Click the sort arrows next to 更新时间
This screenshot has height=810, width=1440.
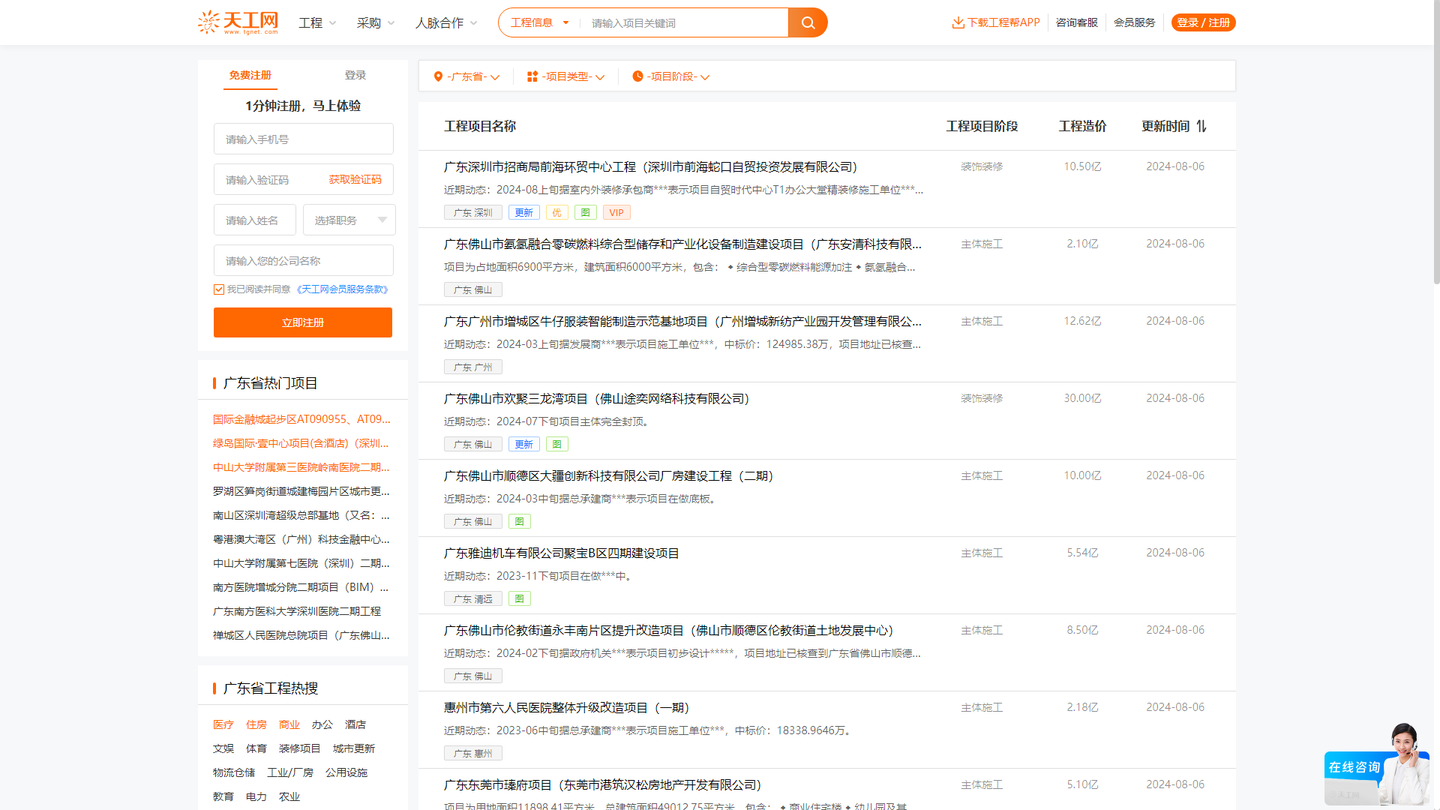pos(1201,126)
